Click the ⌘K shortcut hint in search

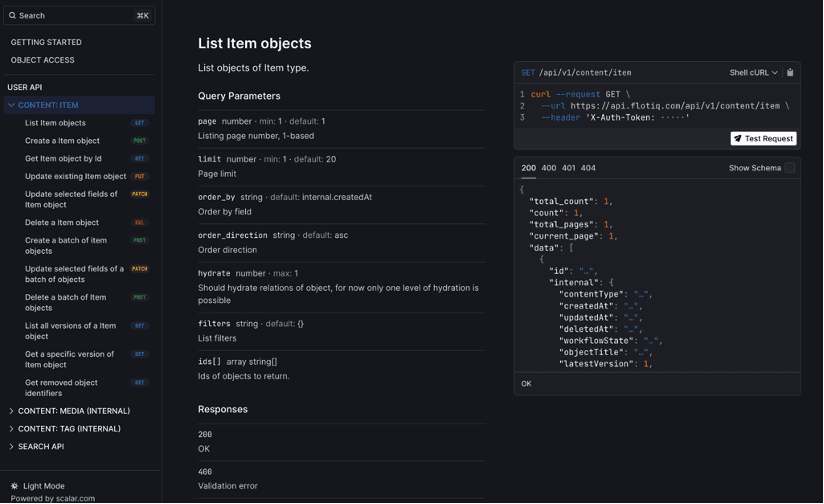[142, 16]
